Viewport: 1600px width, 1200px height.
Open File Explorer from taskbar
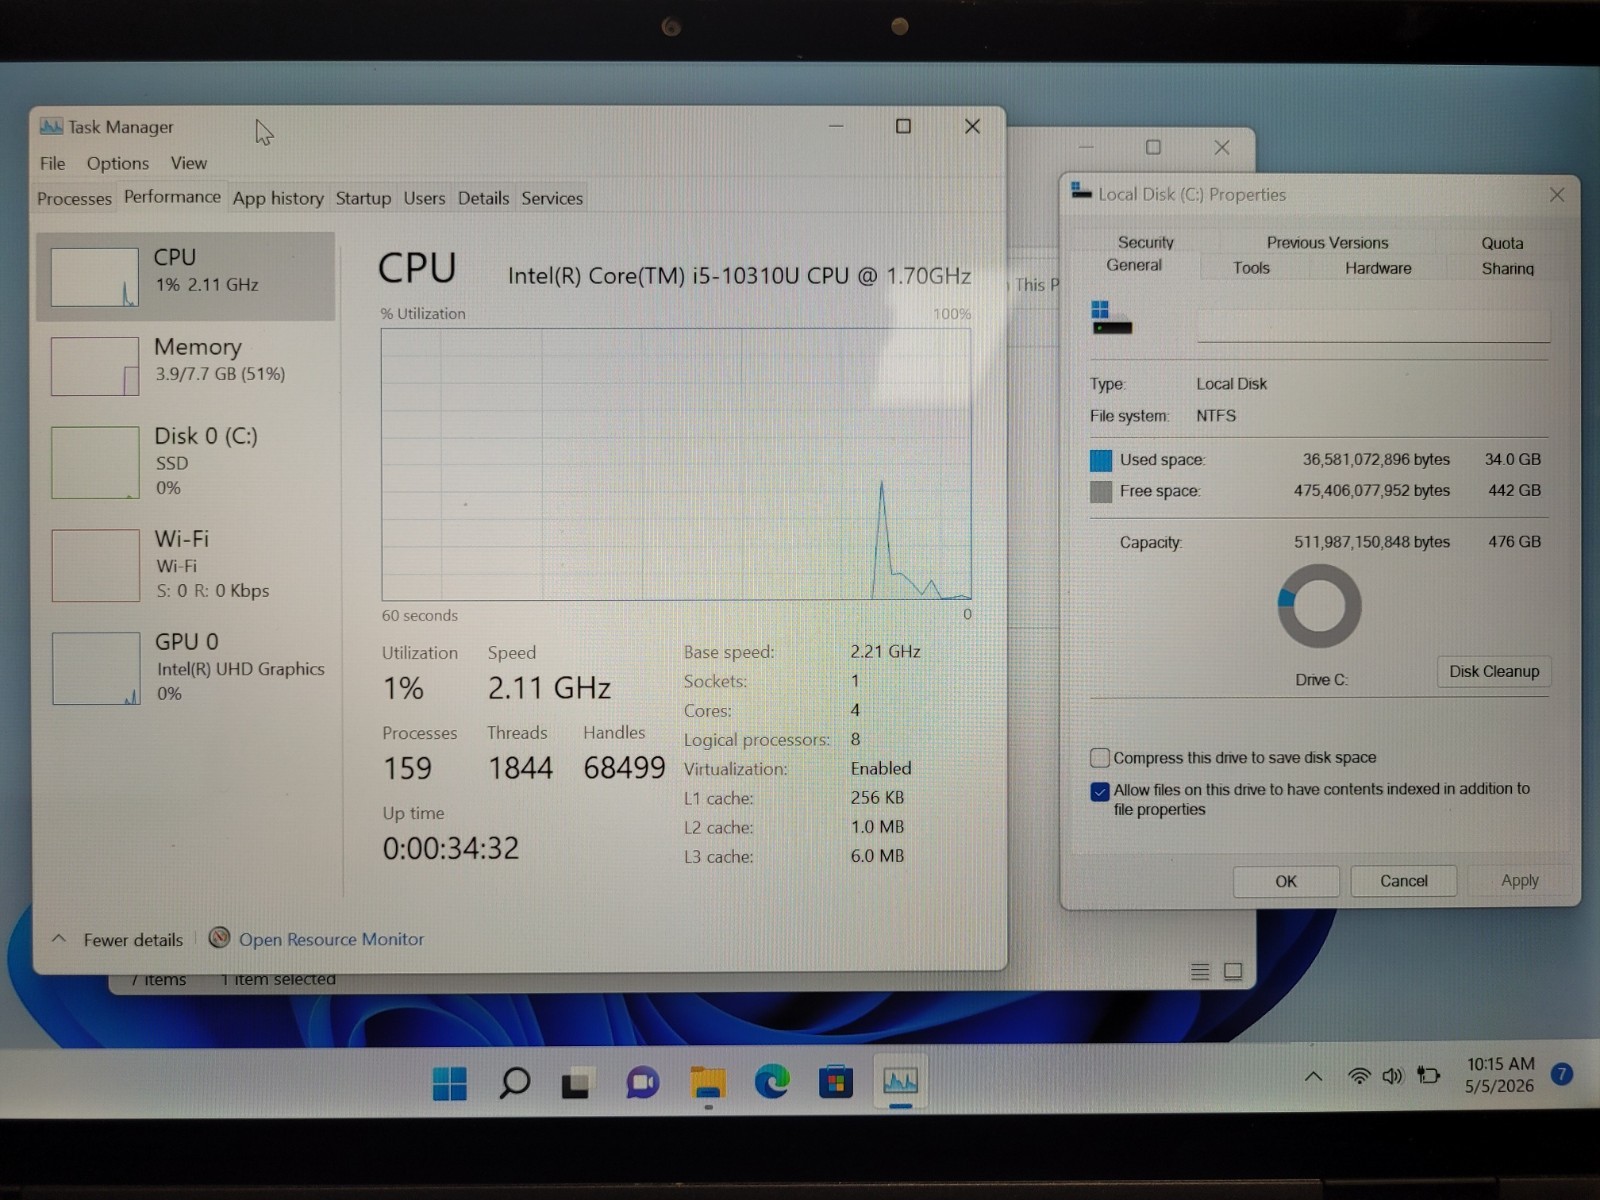(708, 1083)
